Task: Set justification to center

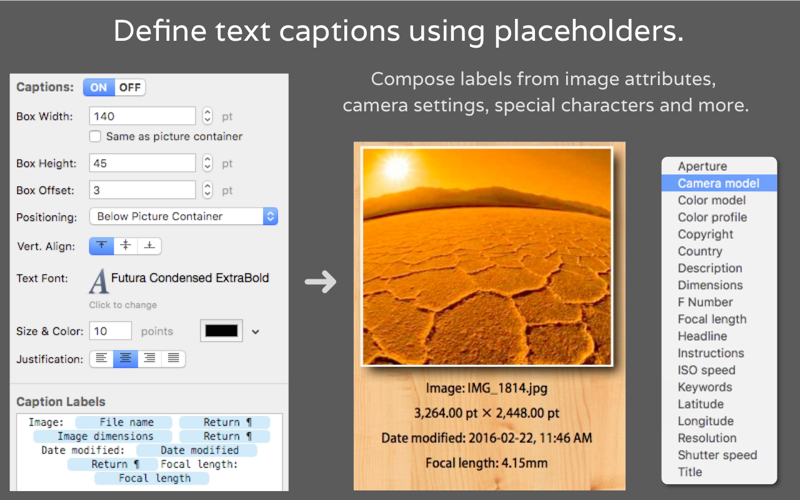Action: pos(126,359)
